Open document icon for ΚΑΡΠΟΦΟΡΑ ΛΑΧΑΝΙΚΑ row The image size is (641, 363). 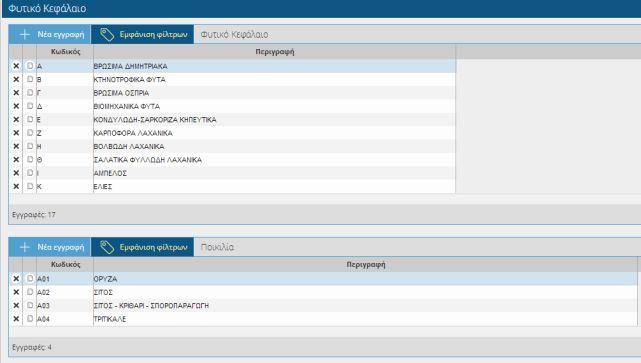click(30, 132)
